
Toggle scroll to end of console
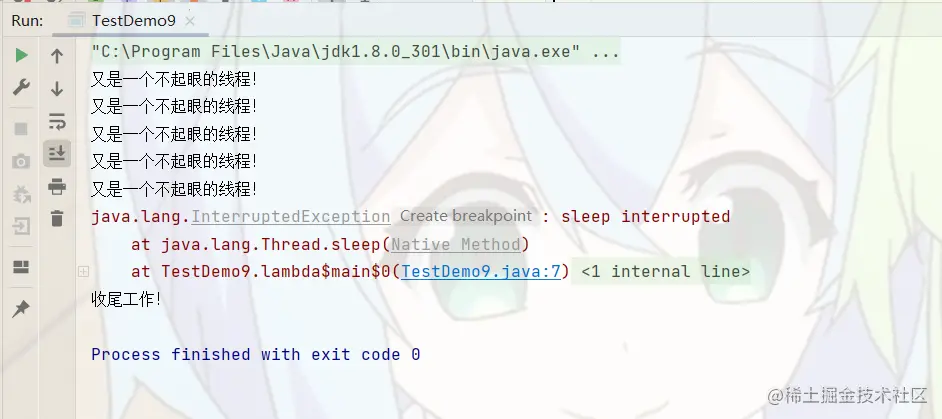pyautogui.click(x=57, y=154)
